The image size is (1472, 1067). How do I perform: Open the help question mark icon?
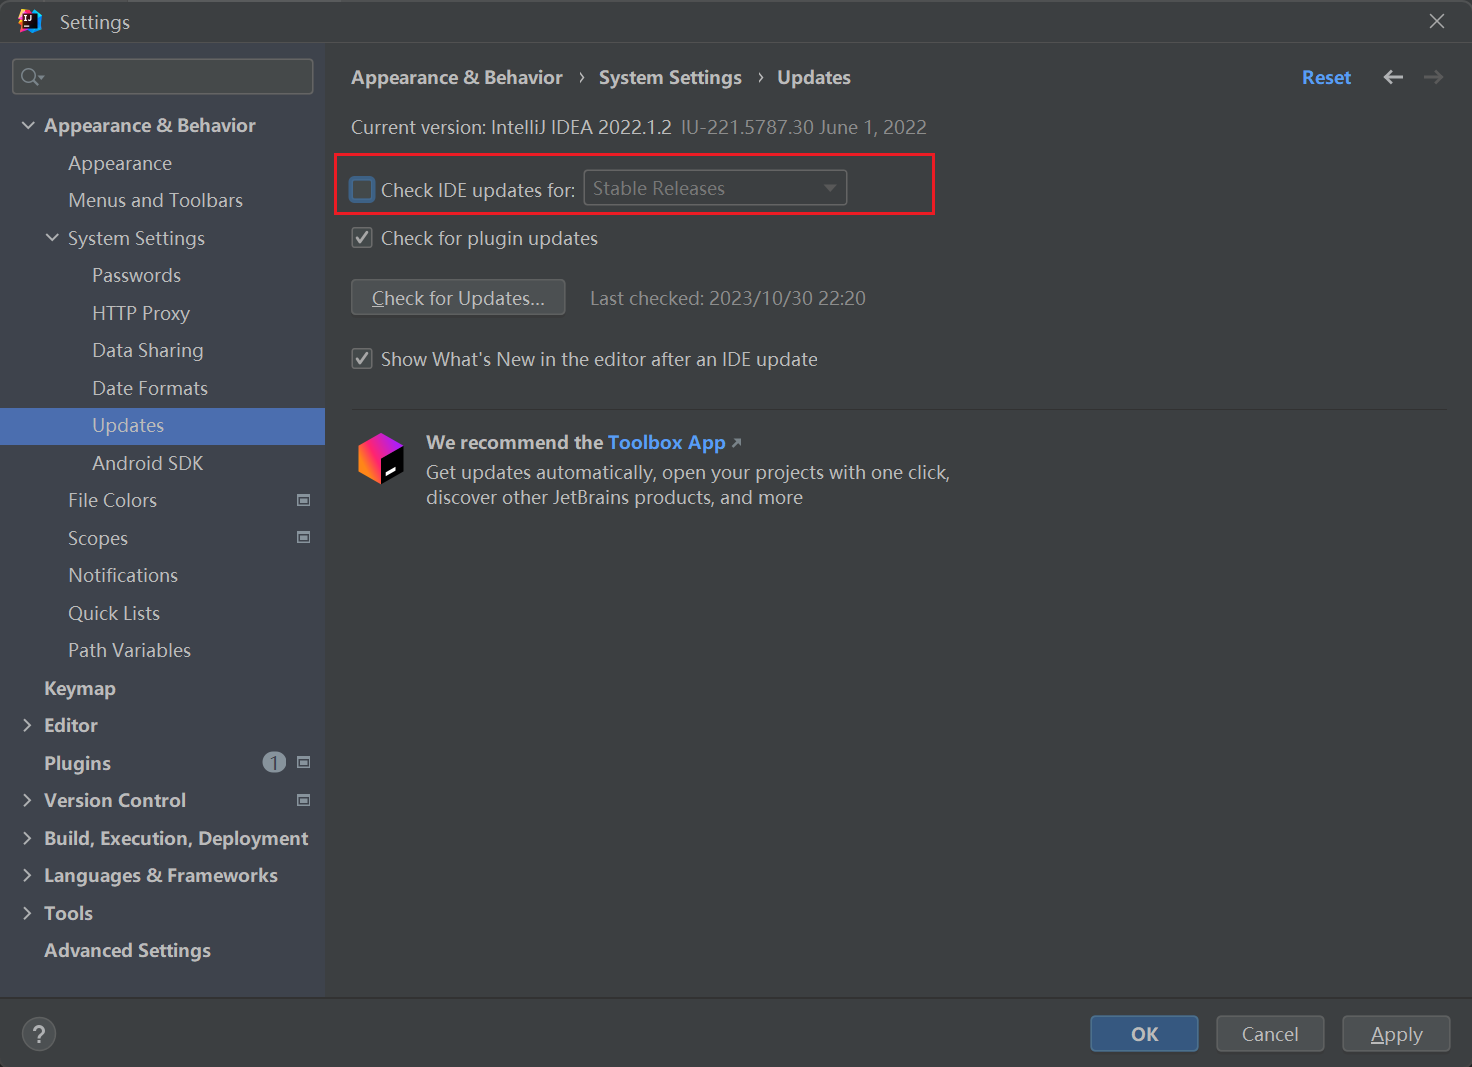pyautogui.click(x=39, y=1034)
